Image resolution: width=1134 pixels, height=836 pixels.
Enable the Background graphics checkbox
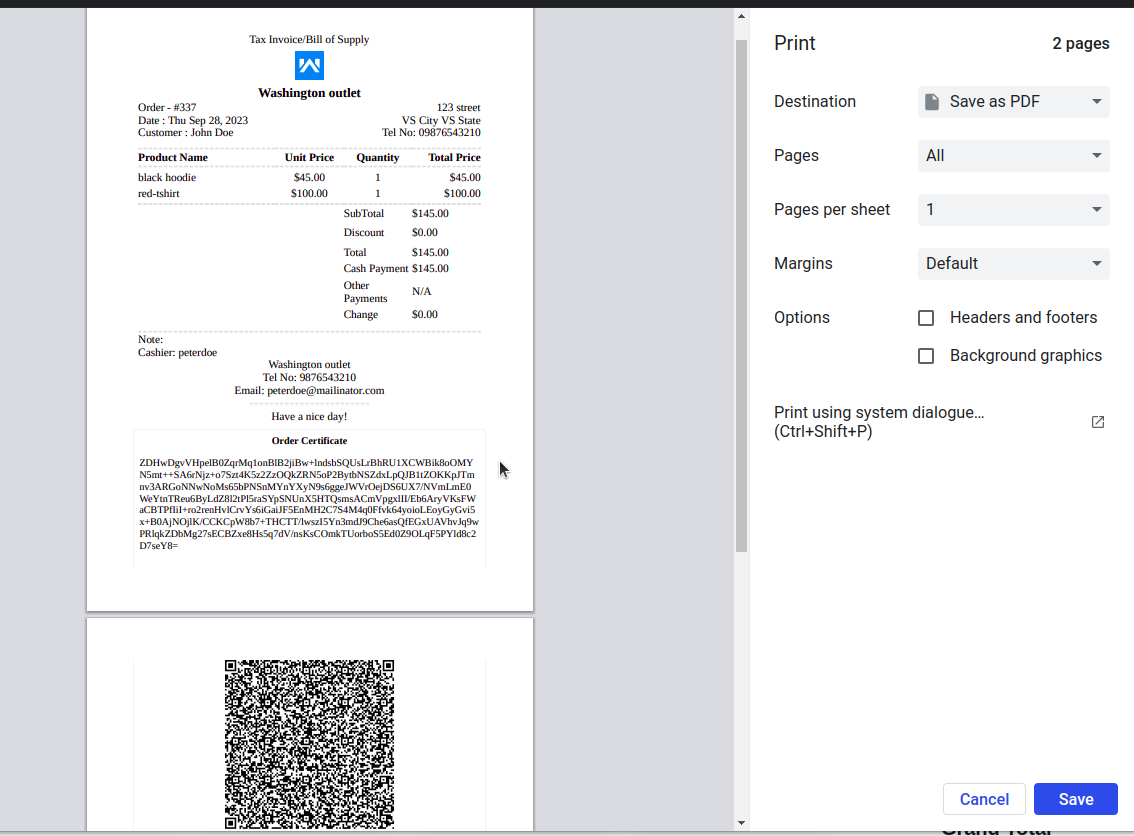925,355
